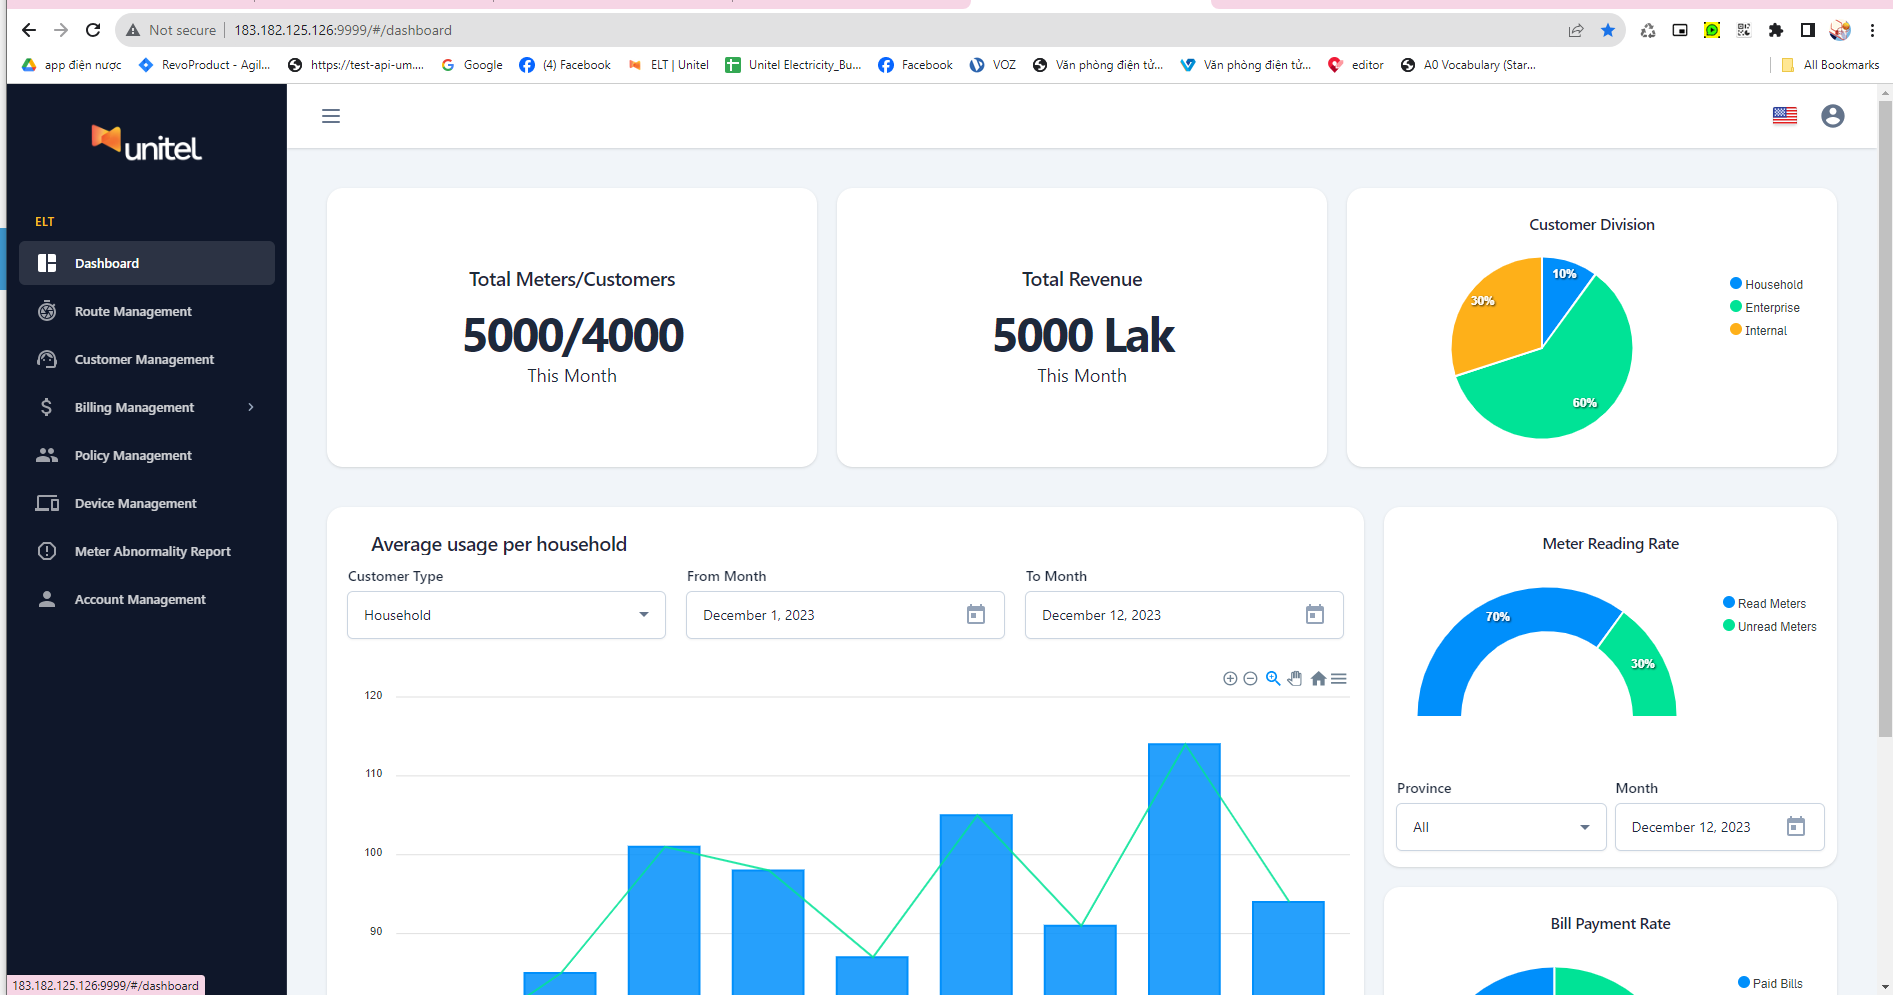Open To Month calendar picker icon
1893x995 pixels.
(x=1315, y=615)
